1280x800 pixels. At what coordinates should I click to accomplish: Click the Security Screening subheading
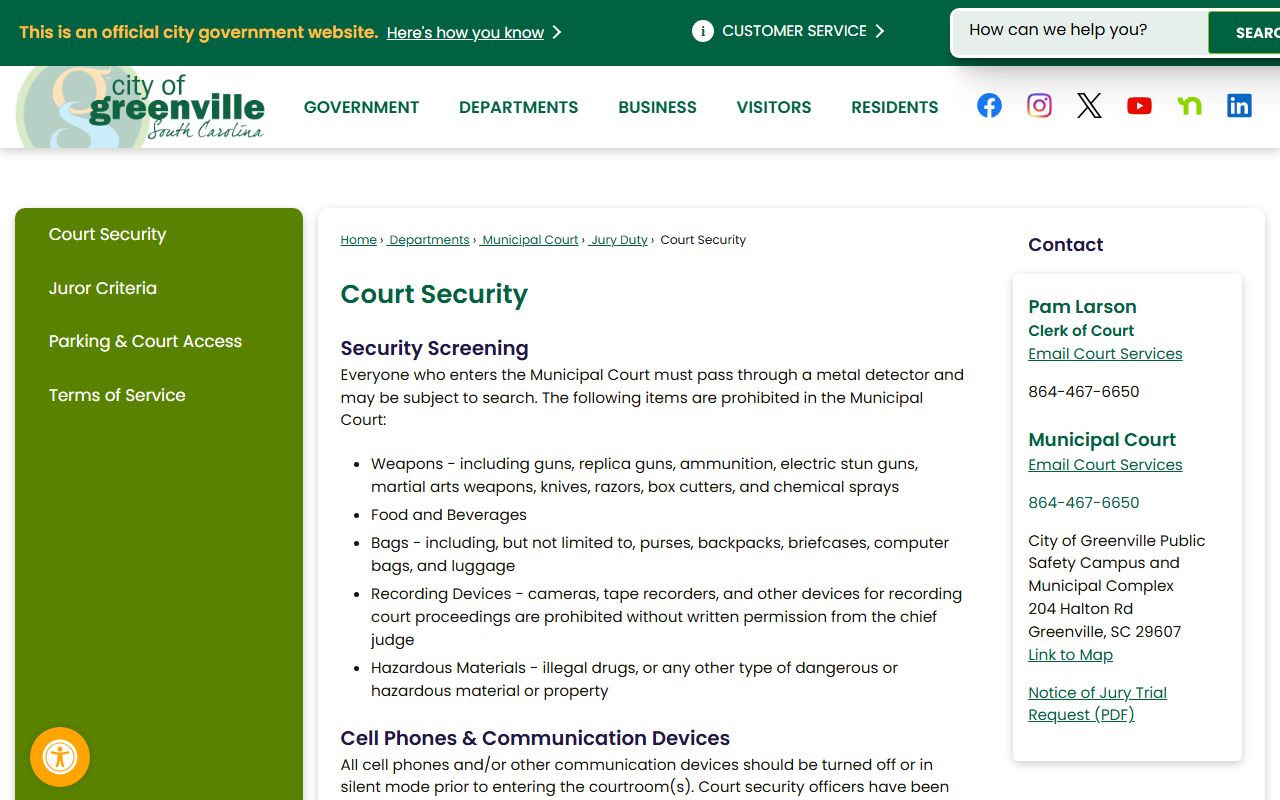[434, 348]
